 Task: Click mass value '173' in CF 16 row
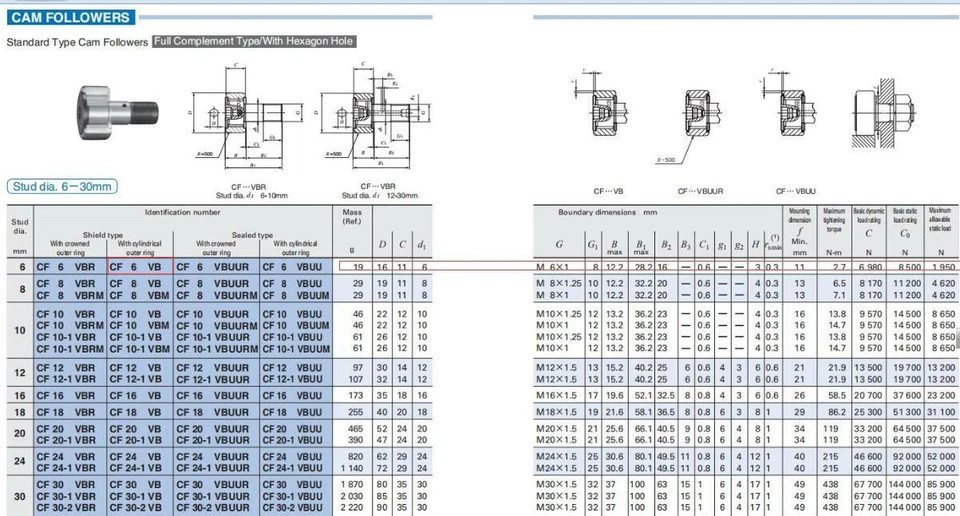click(356, 396)
